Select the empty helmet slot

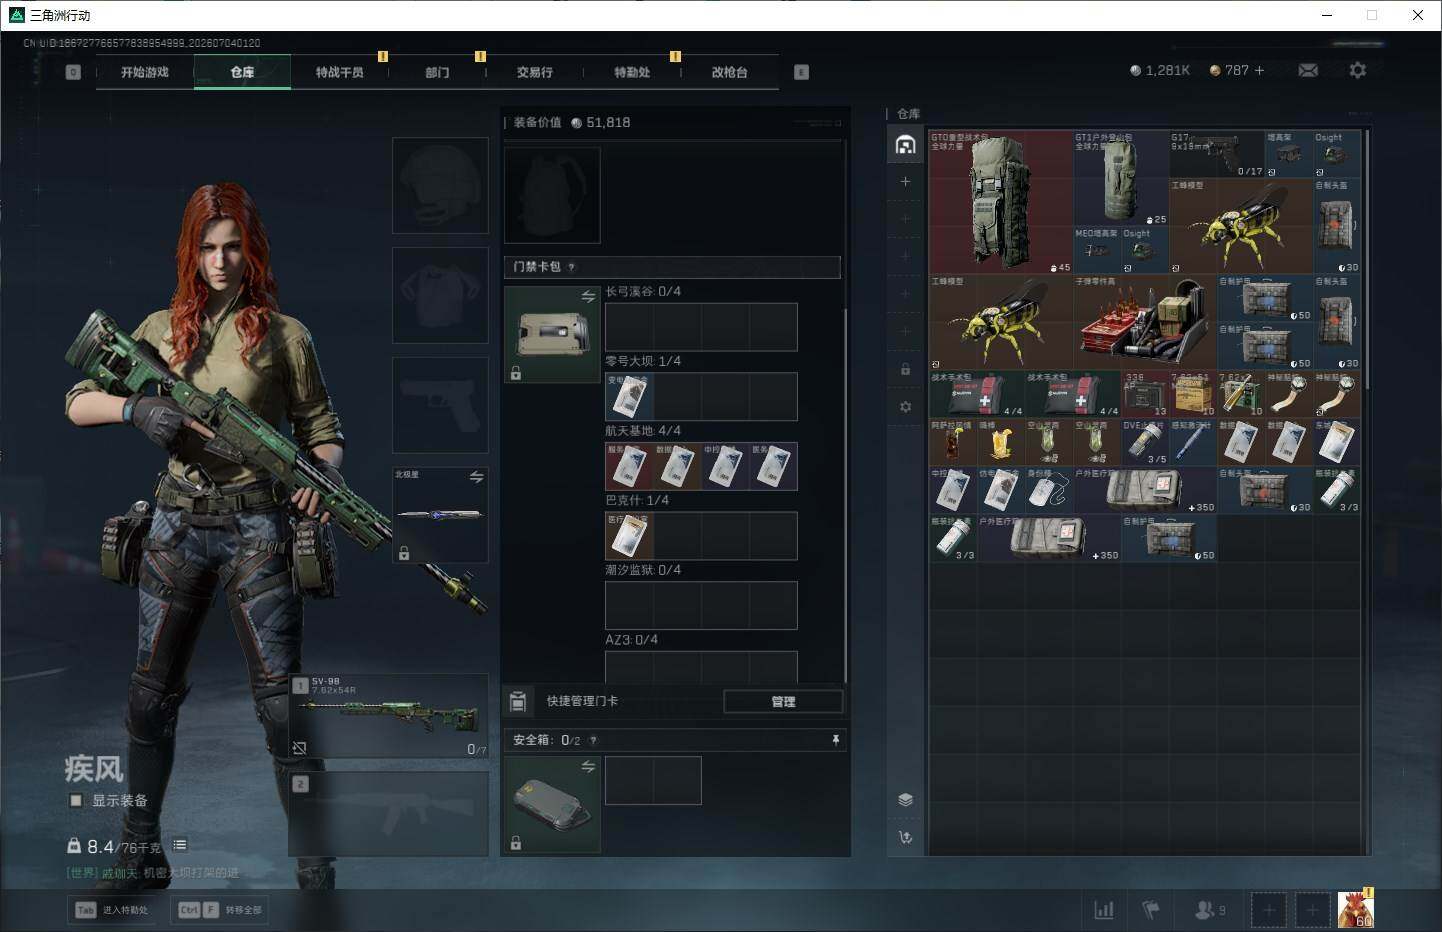440,185
